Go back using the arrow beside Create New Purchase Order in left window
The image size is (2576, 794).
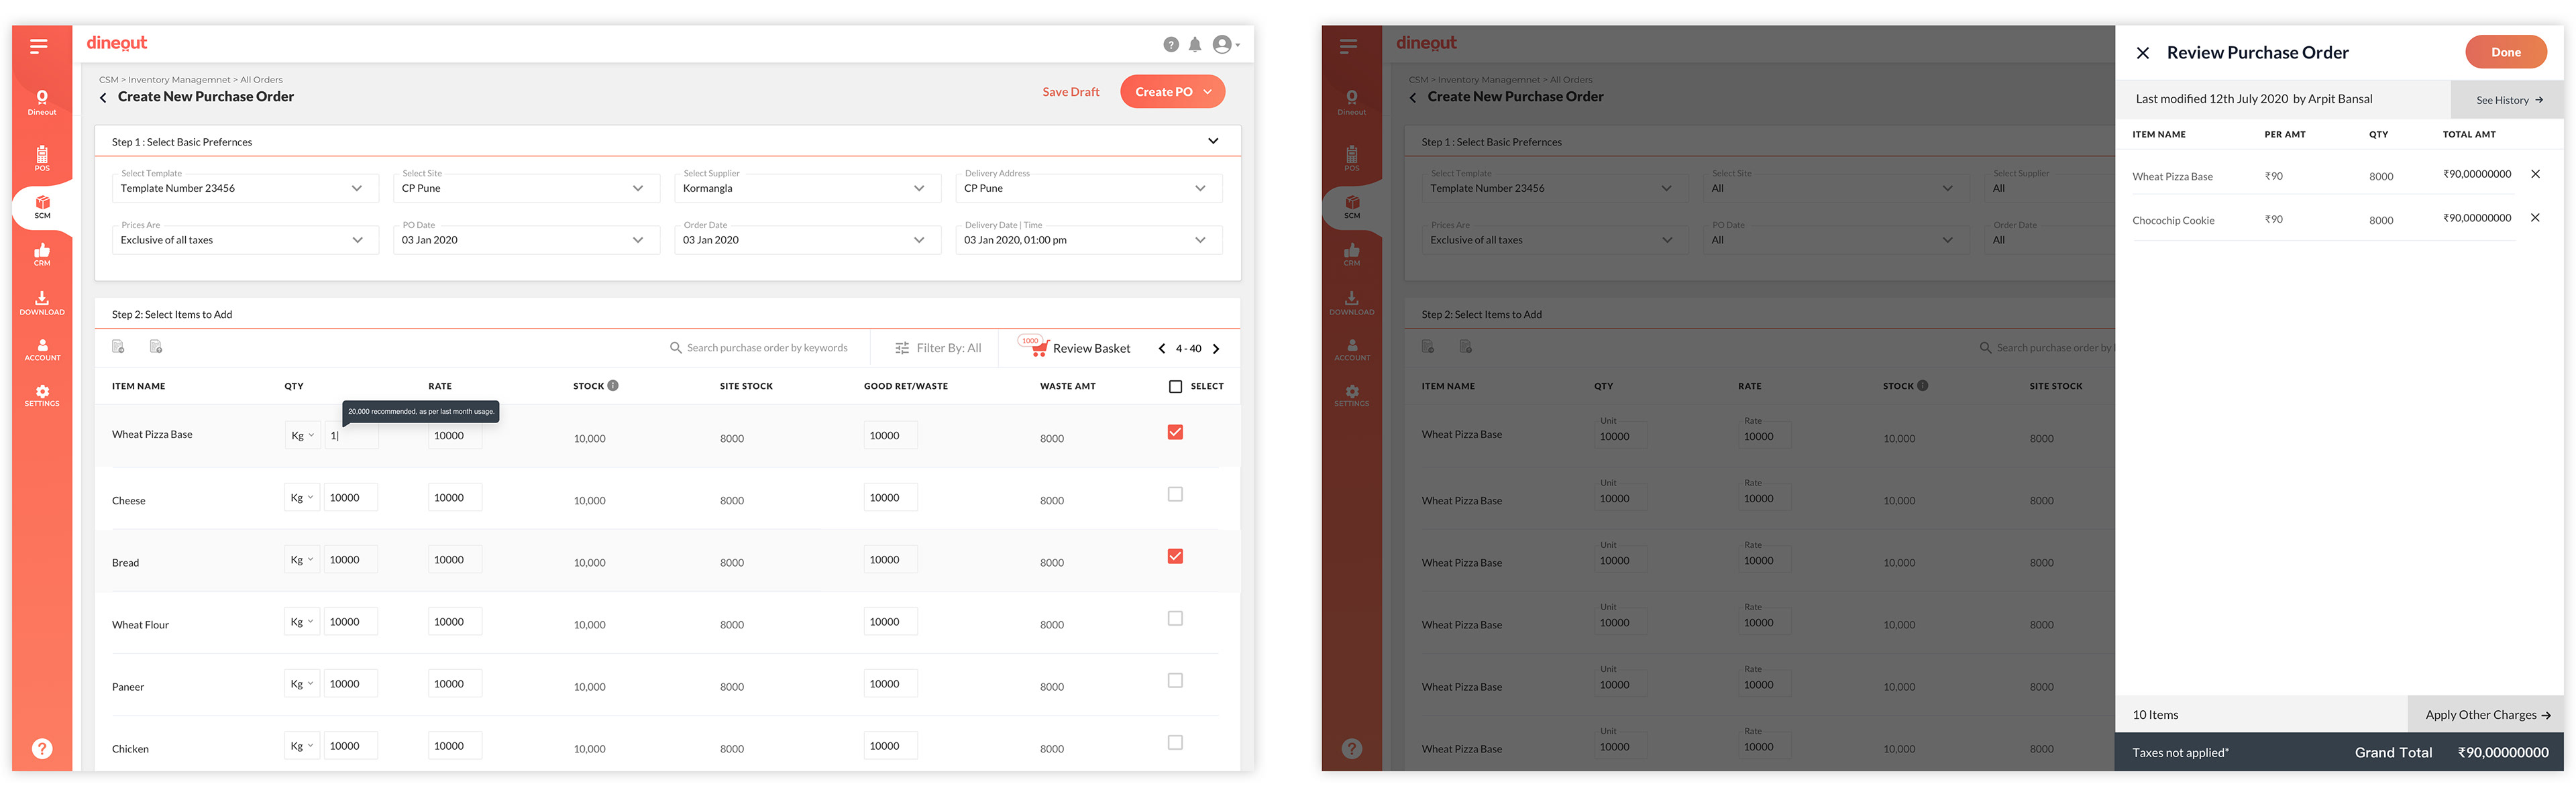tap(103, 97)
